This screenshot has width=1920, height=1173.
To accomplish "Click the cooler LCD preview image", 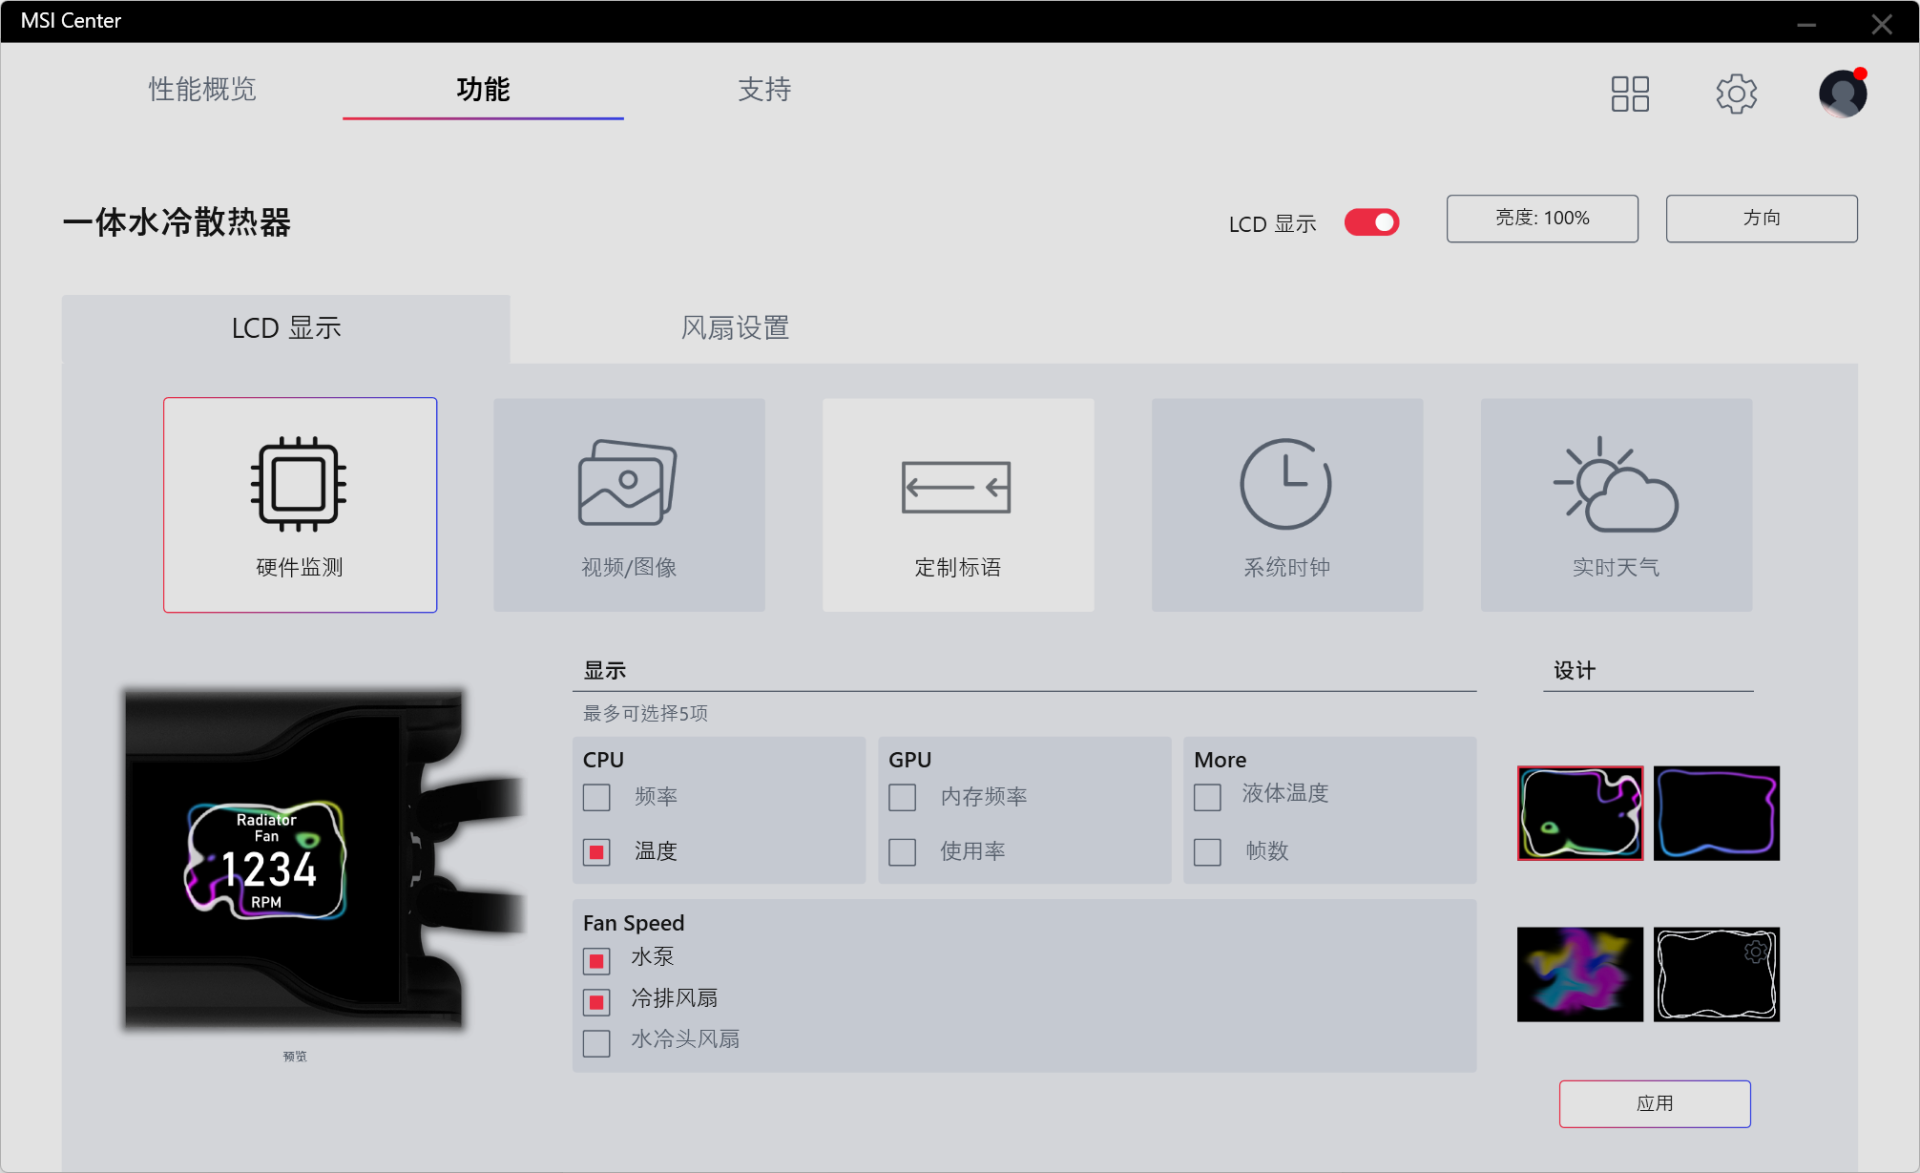I will (x=322, y=858).
